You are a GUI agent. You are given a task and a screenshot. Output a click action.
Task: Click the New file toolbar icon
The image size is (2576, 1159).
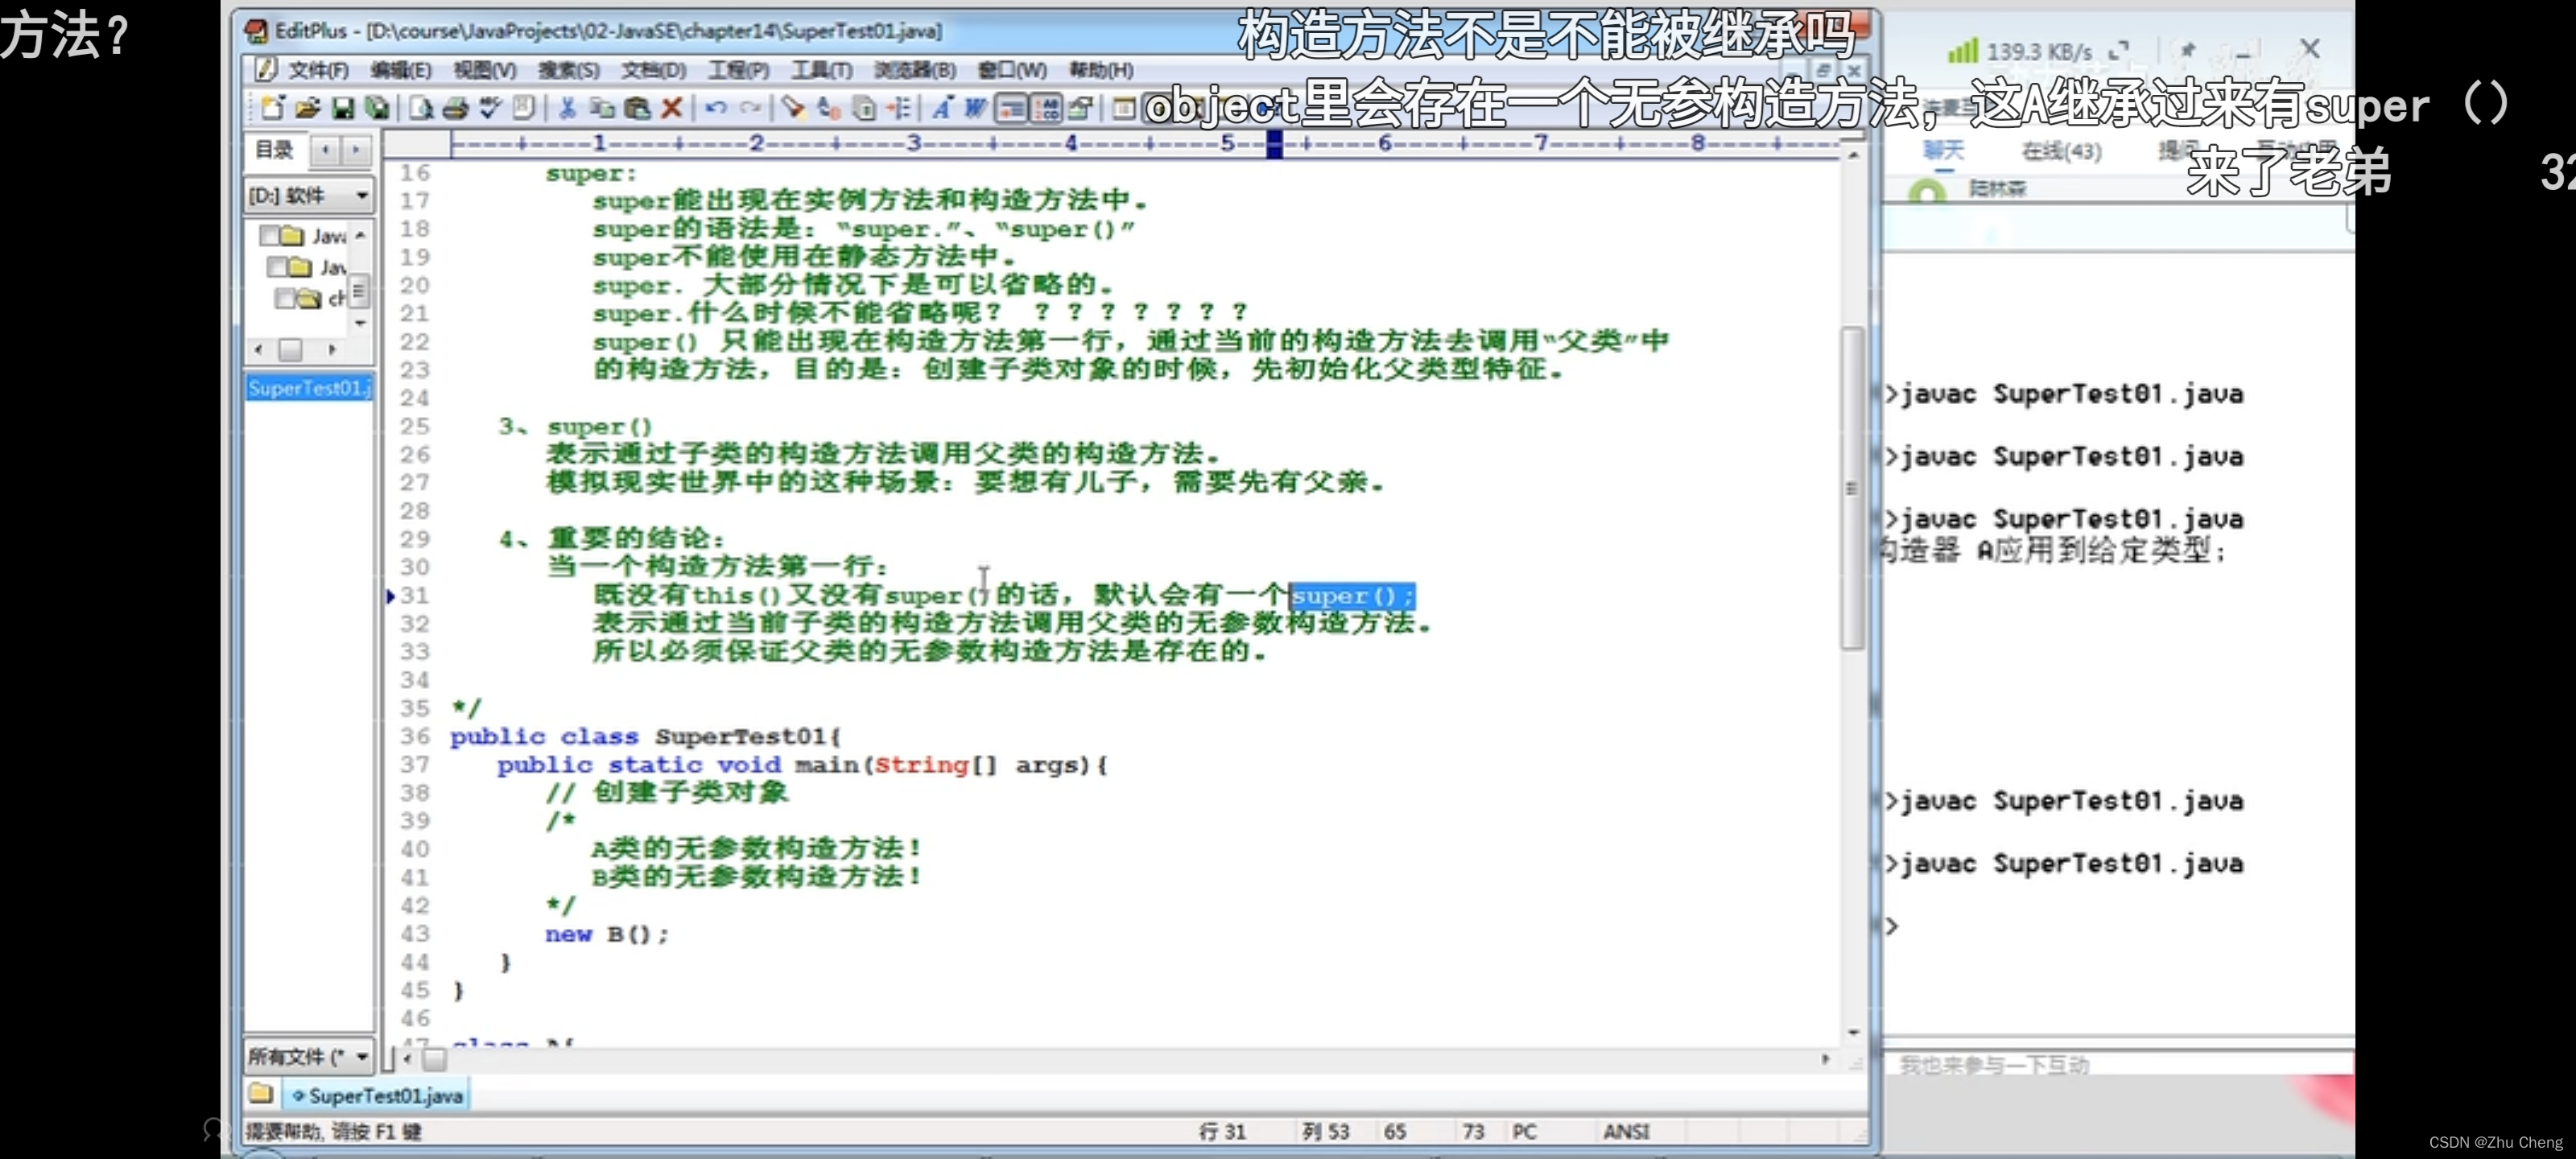point(272,107)
